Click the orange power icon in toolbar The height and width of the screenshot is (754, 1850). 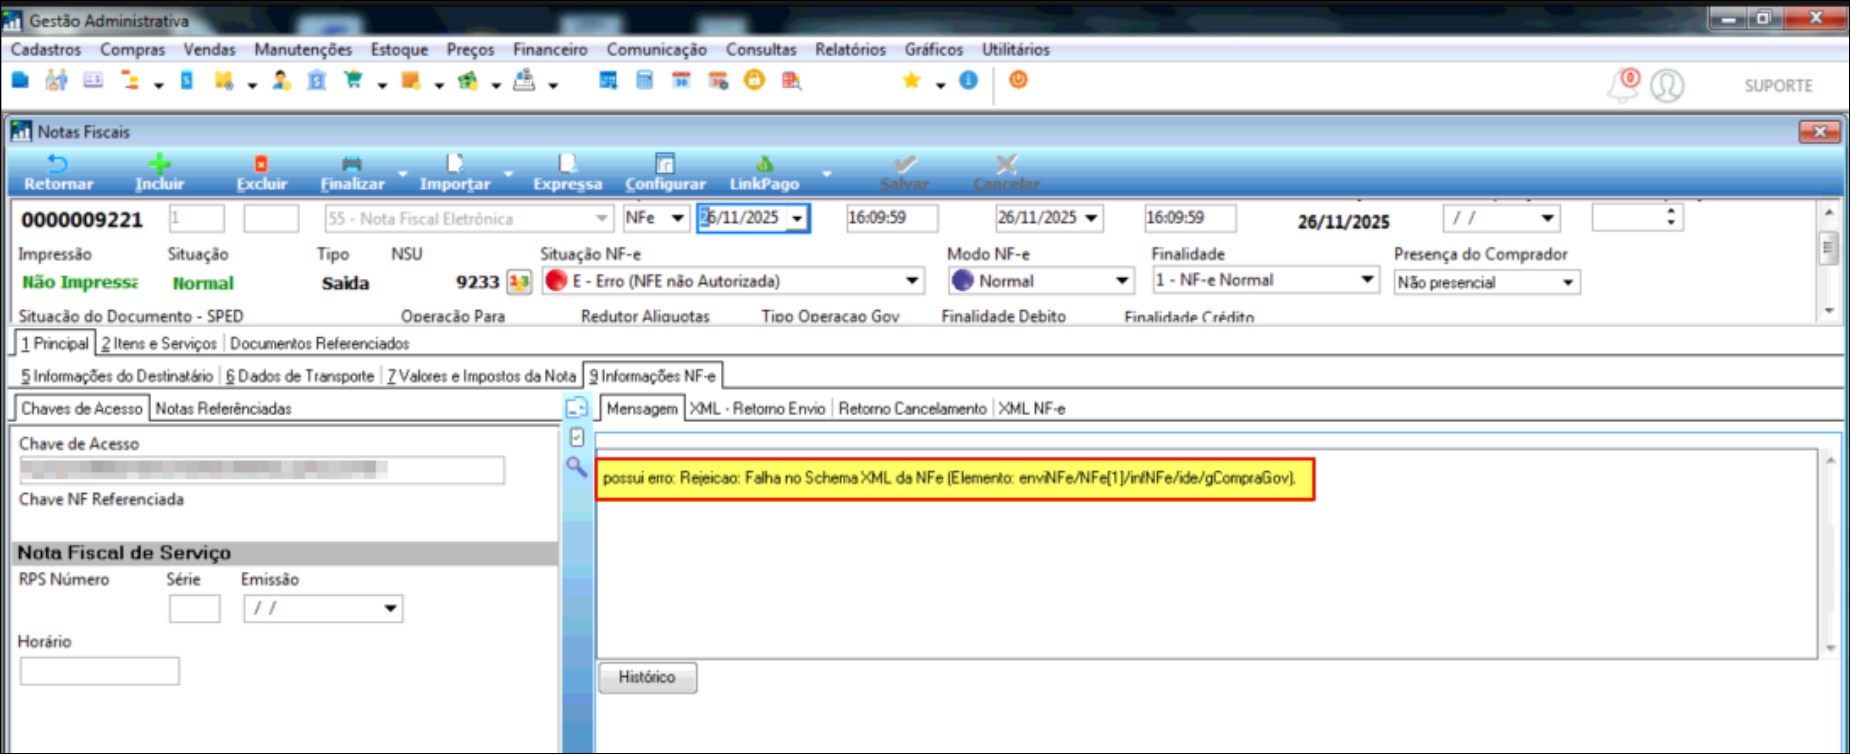[1018, 80]
